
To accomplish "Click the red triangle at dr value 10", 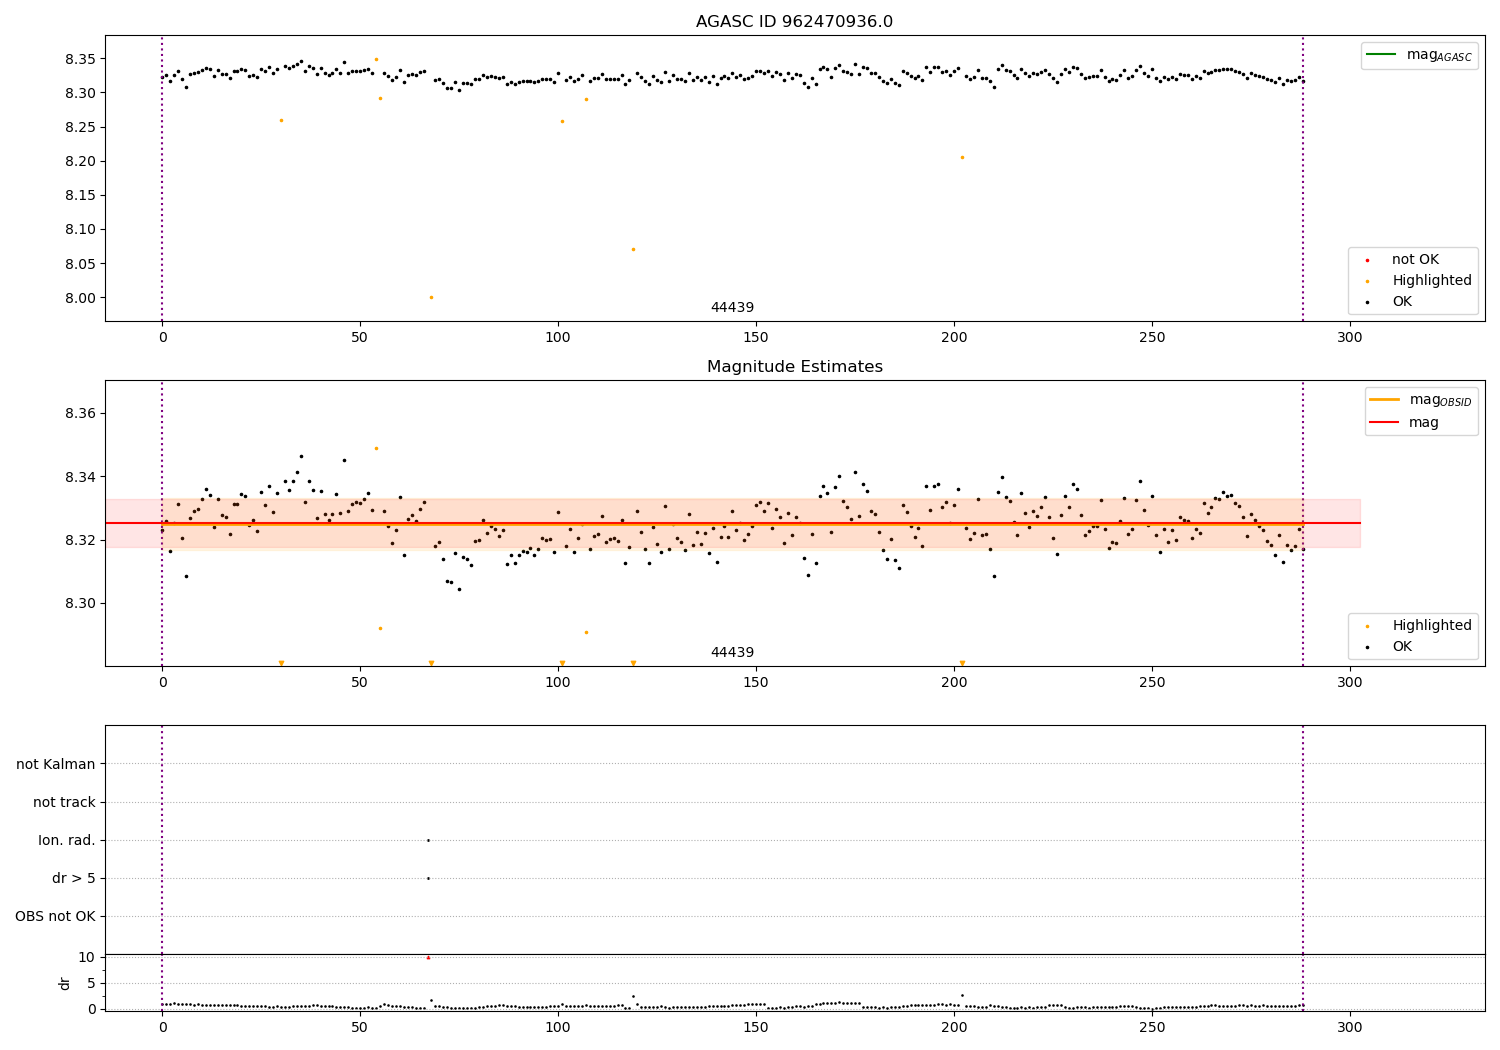I will click(428, 957).
